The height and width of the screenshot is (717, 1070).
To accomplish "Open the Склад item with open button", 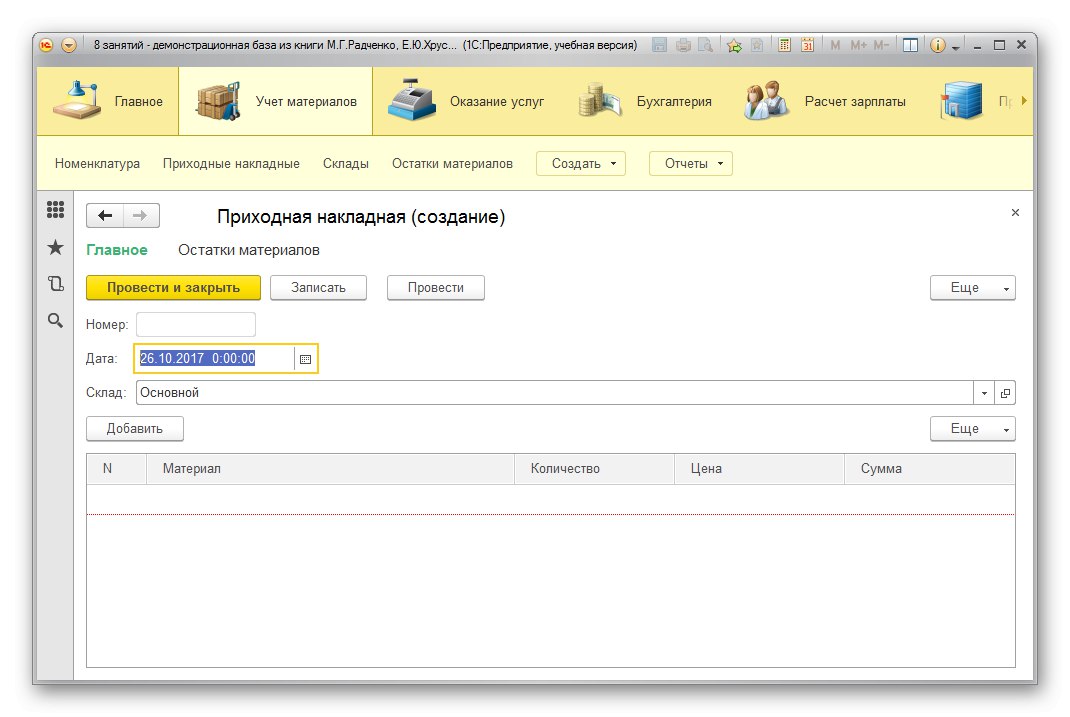I will click(x=1005, y=393).
